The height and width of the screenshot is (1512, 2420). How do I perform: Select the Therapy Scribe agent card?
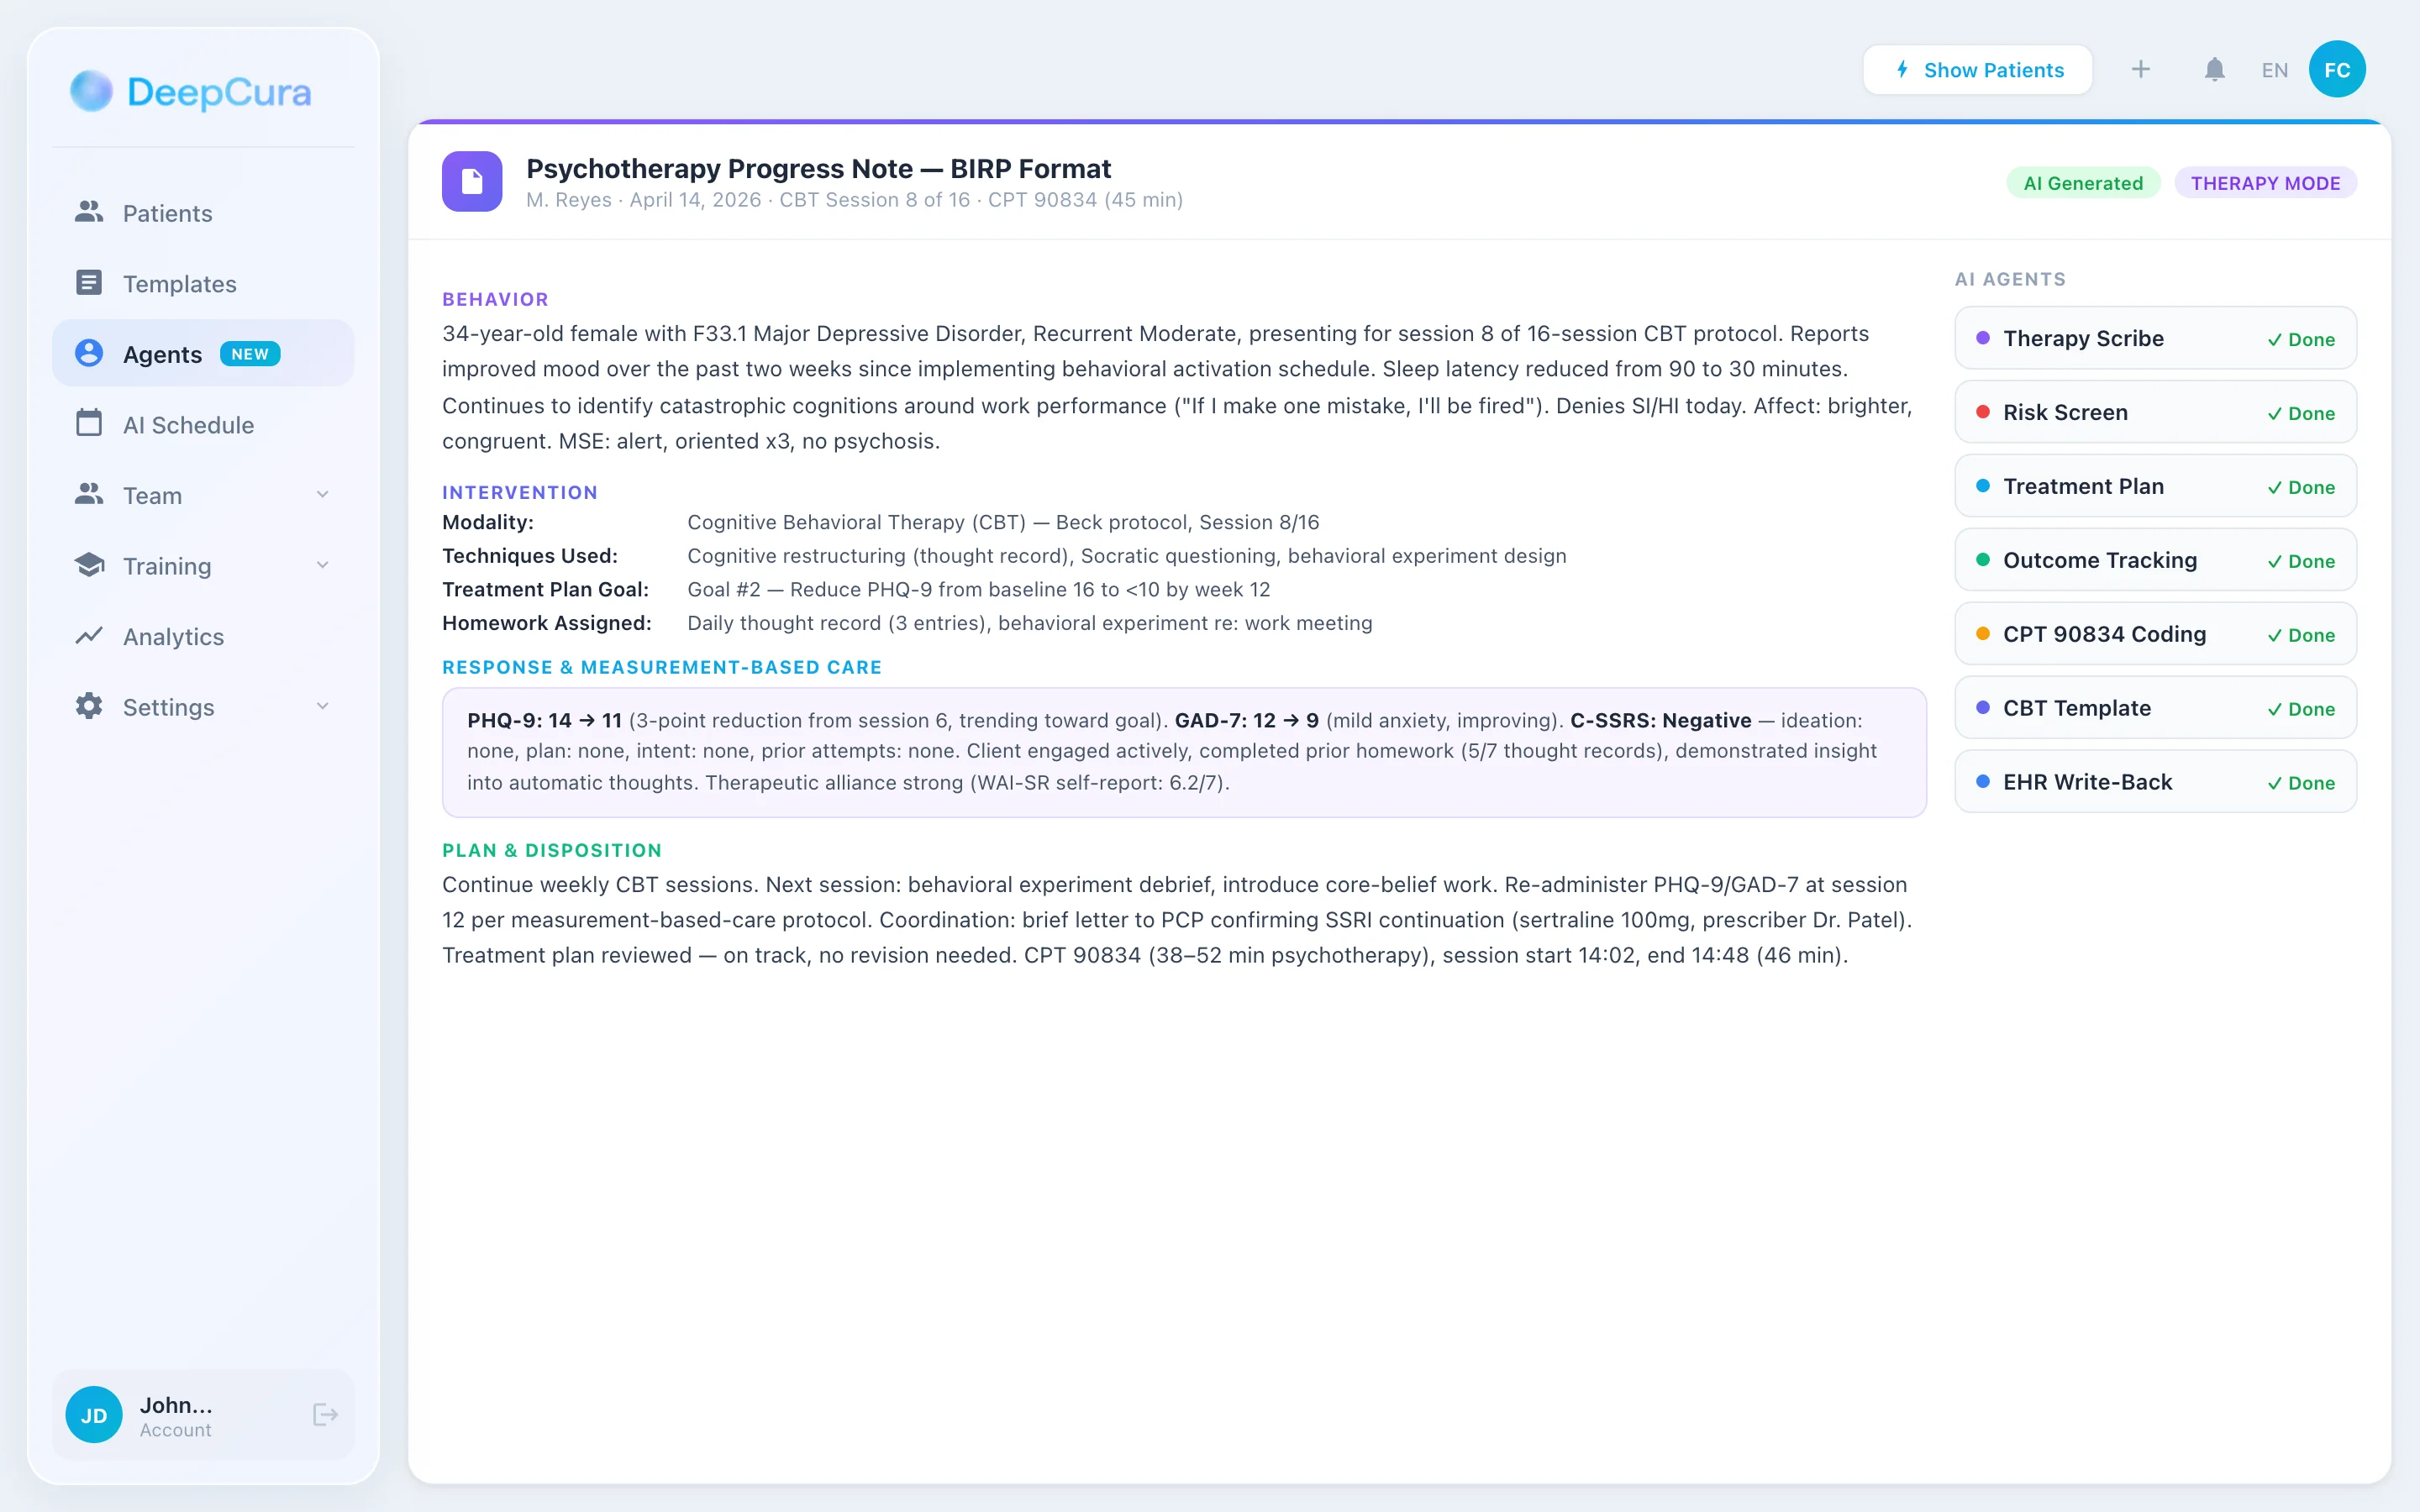coord(2155,338)
